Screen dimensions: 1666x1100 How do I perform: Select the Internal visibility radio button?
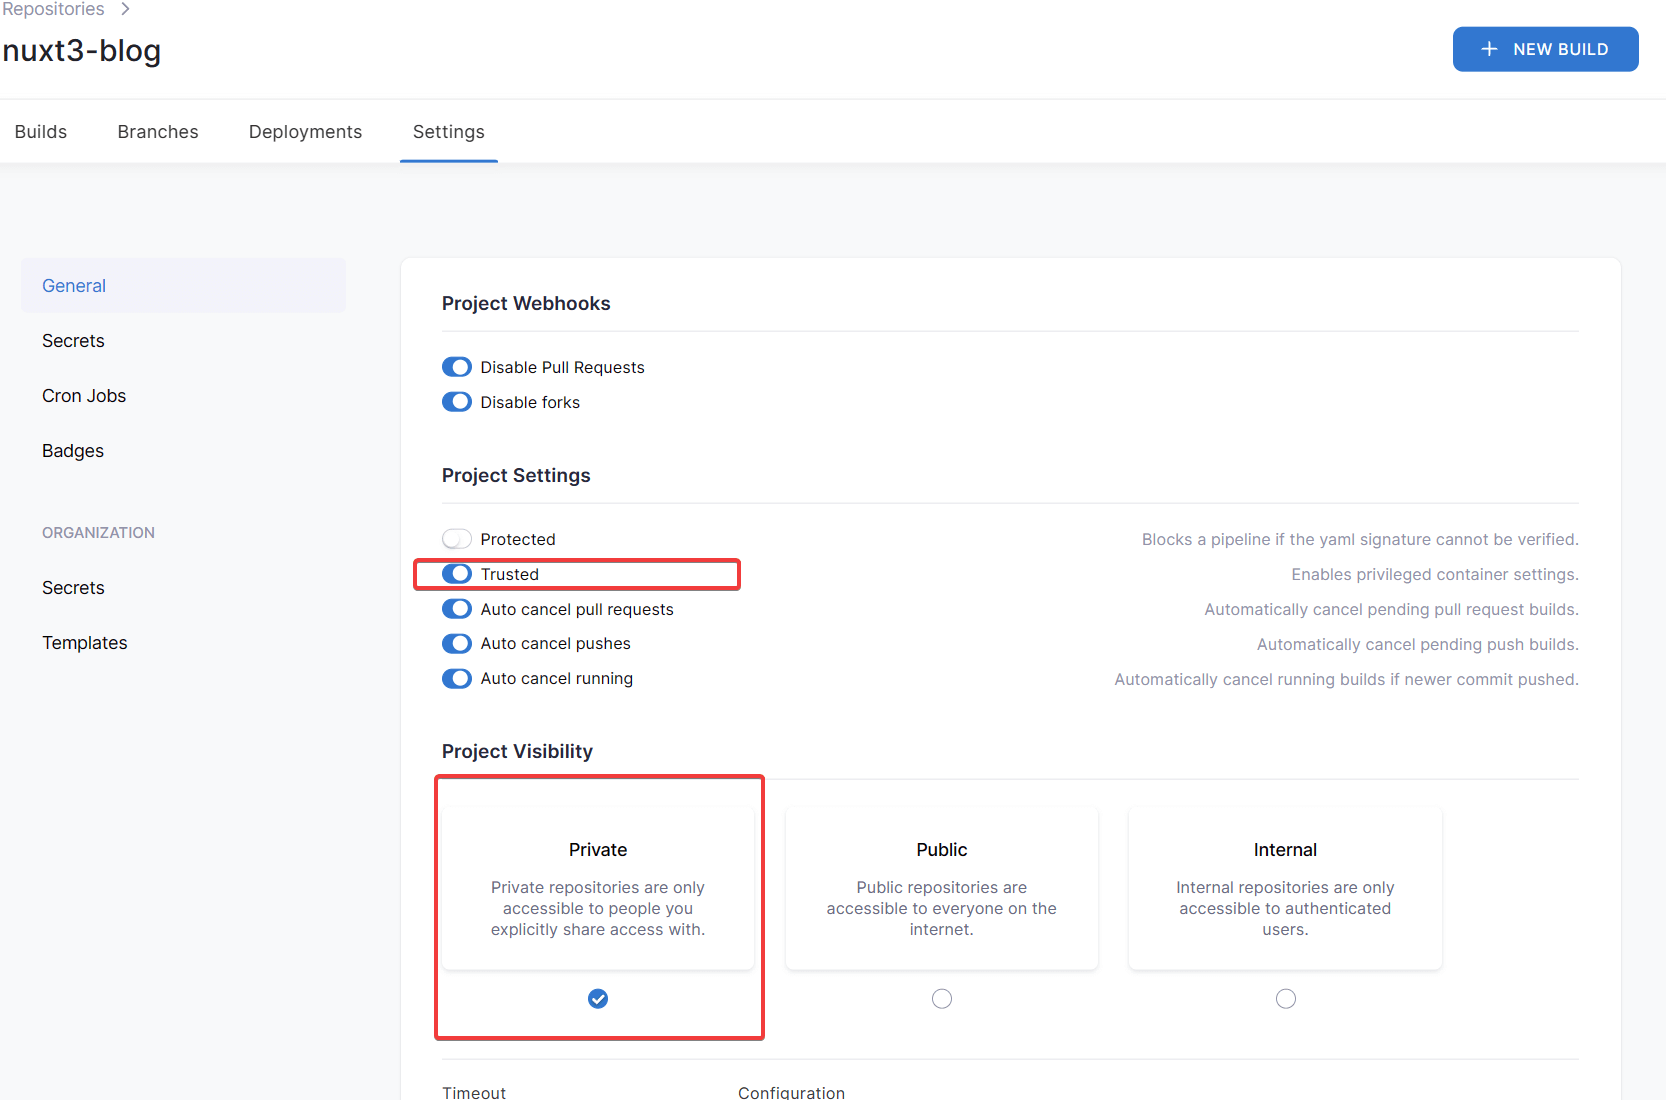tap(1285, 999)
